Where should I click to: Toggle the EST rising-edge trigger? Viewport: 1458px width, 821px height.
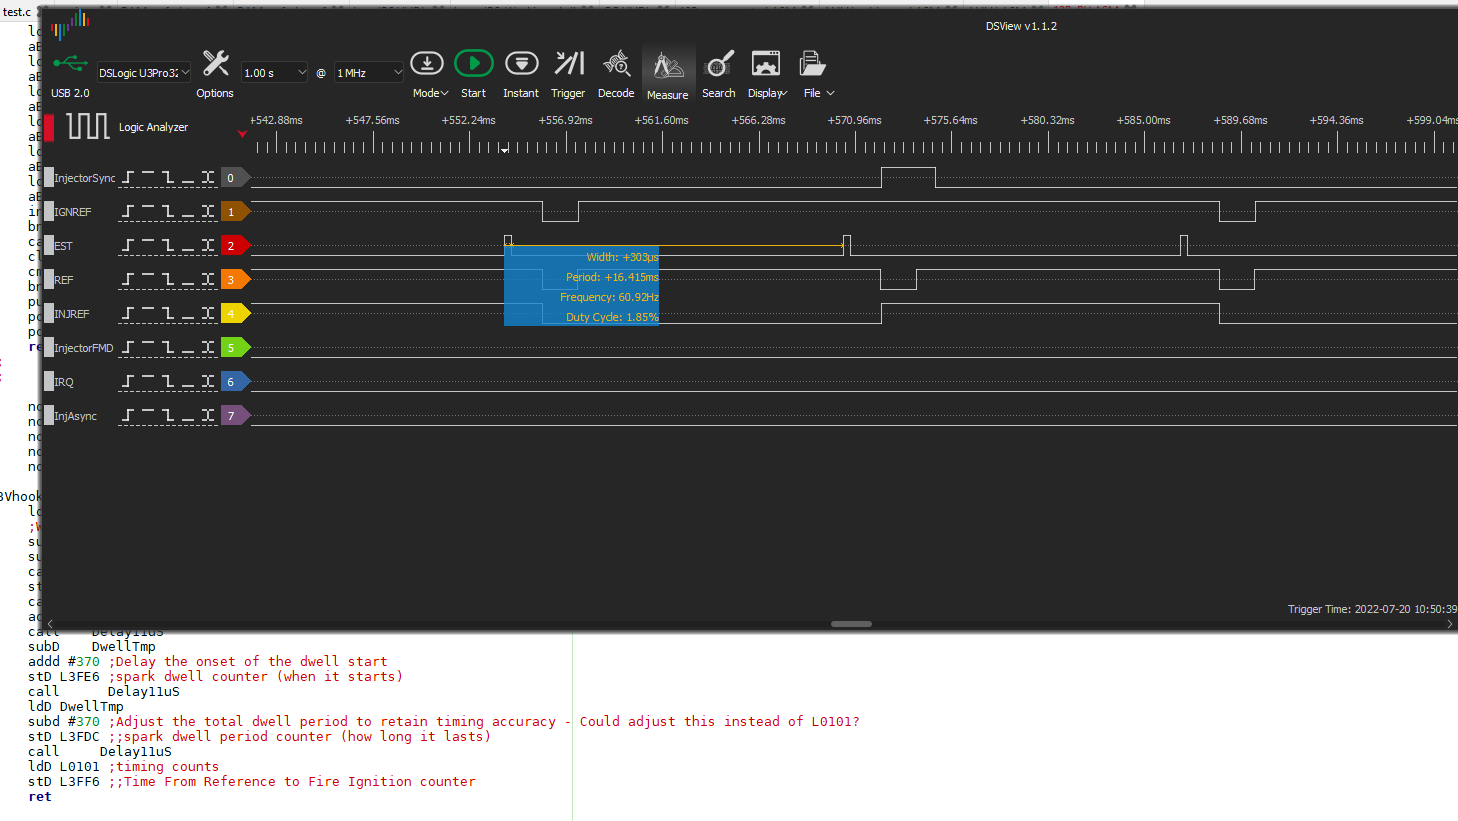128,245
